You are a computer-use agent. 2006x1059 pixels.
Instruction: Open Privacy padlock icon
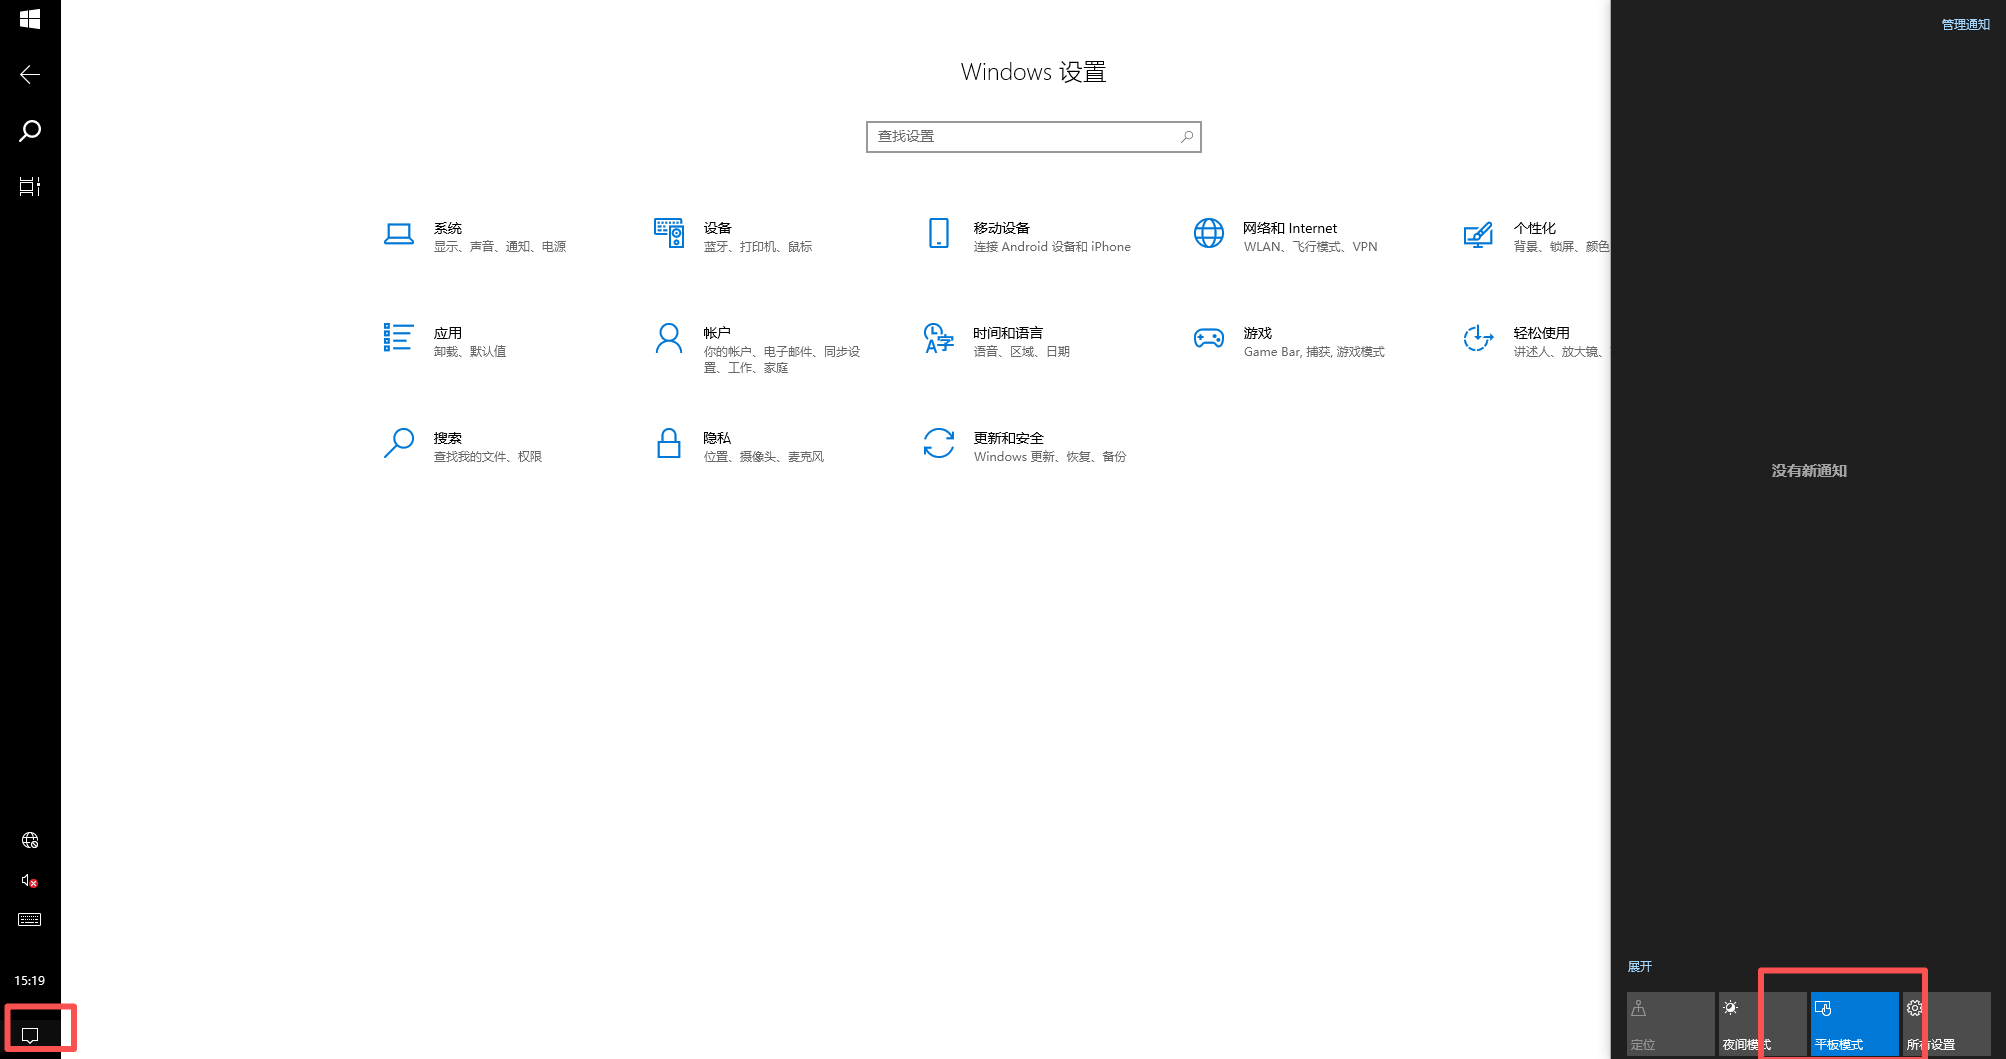tap(669, 443)
